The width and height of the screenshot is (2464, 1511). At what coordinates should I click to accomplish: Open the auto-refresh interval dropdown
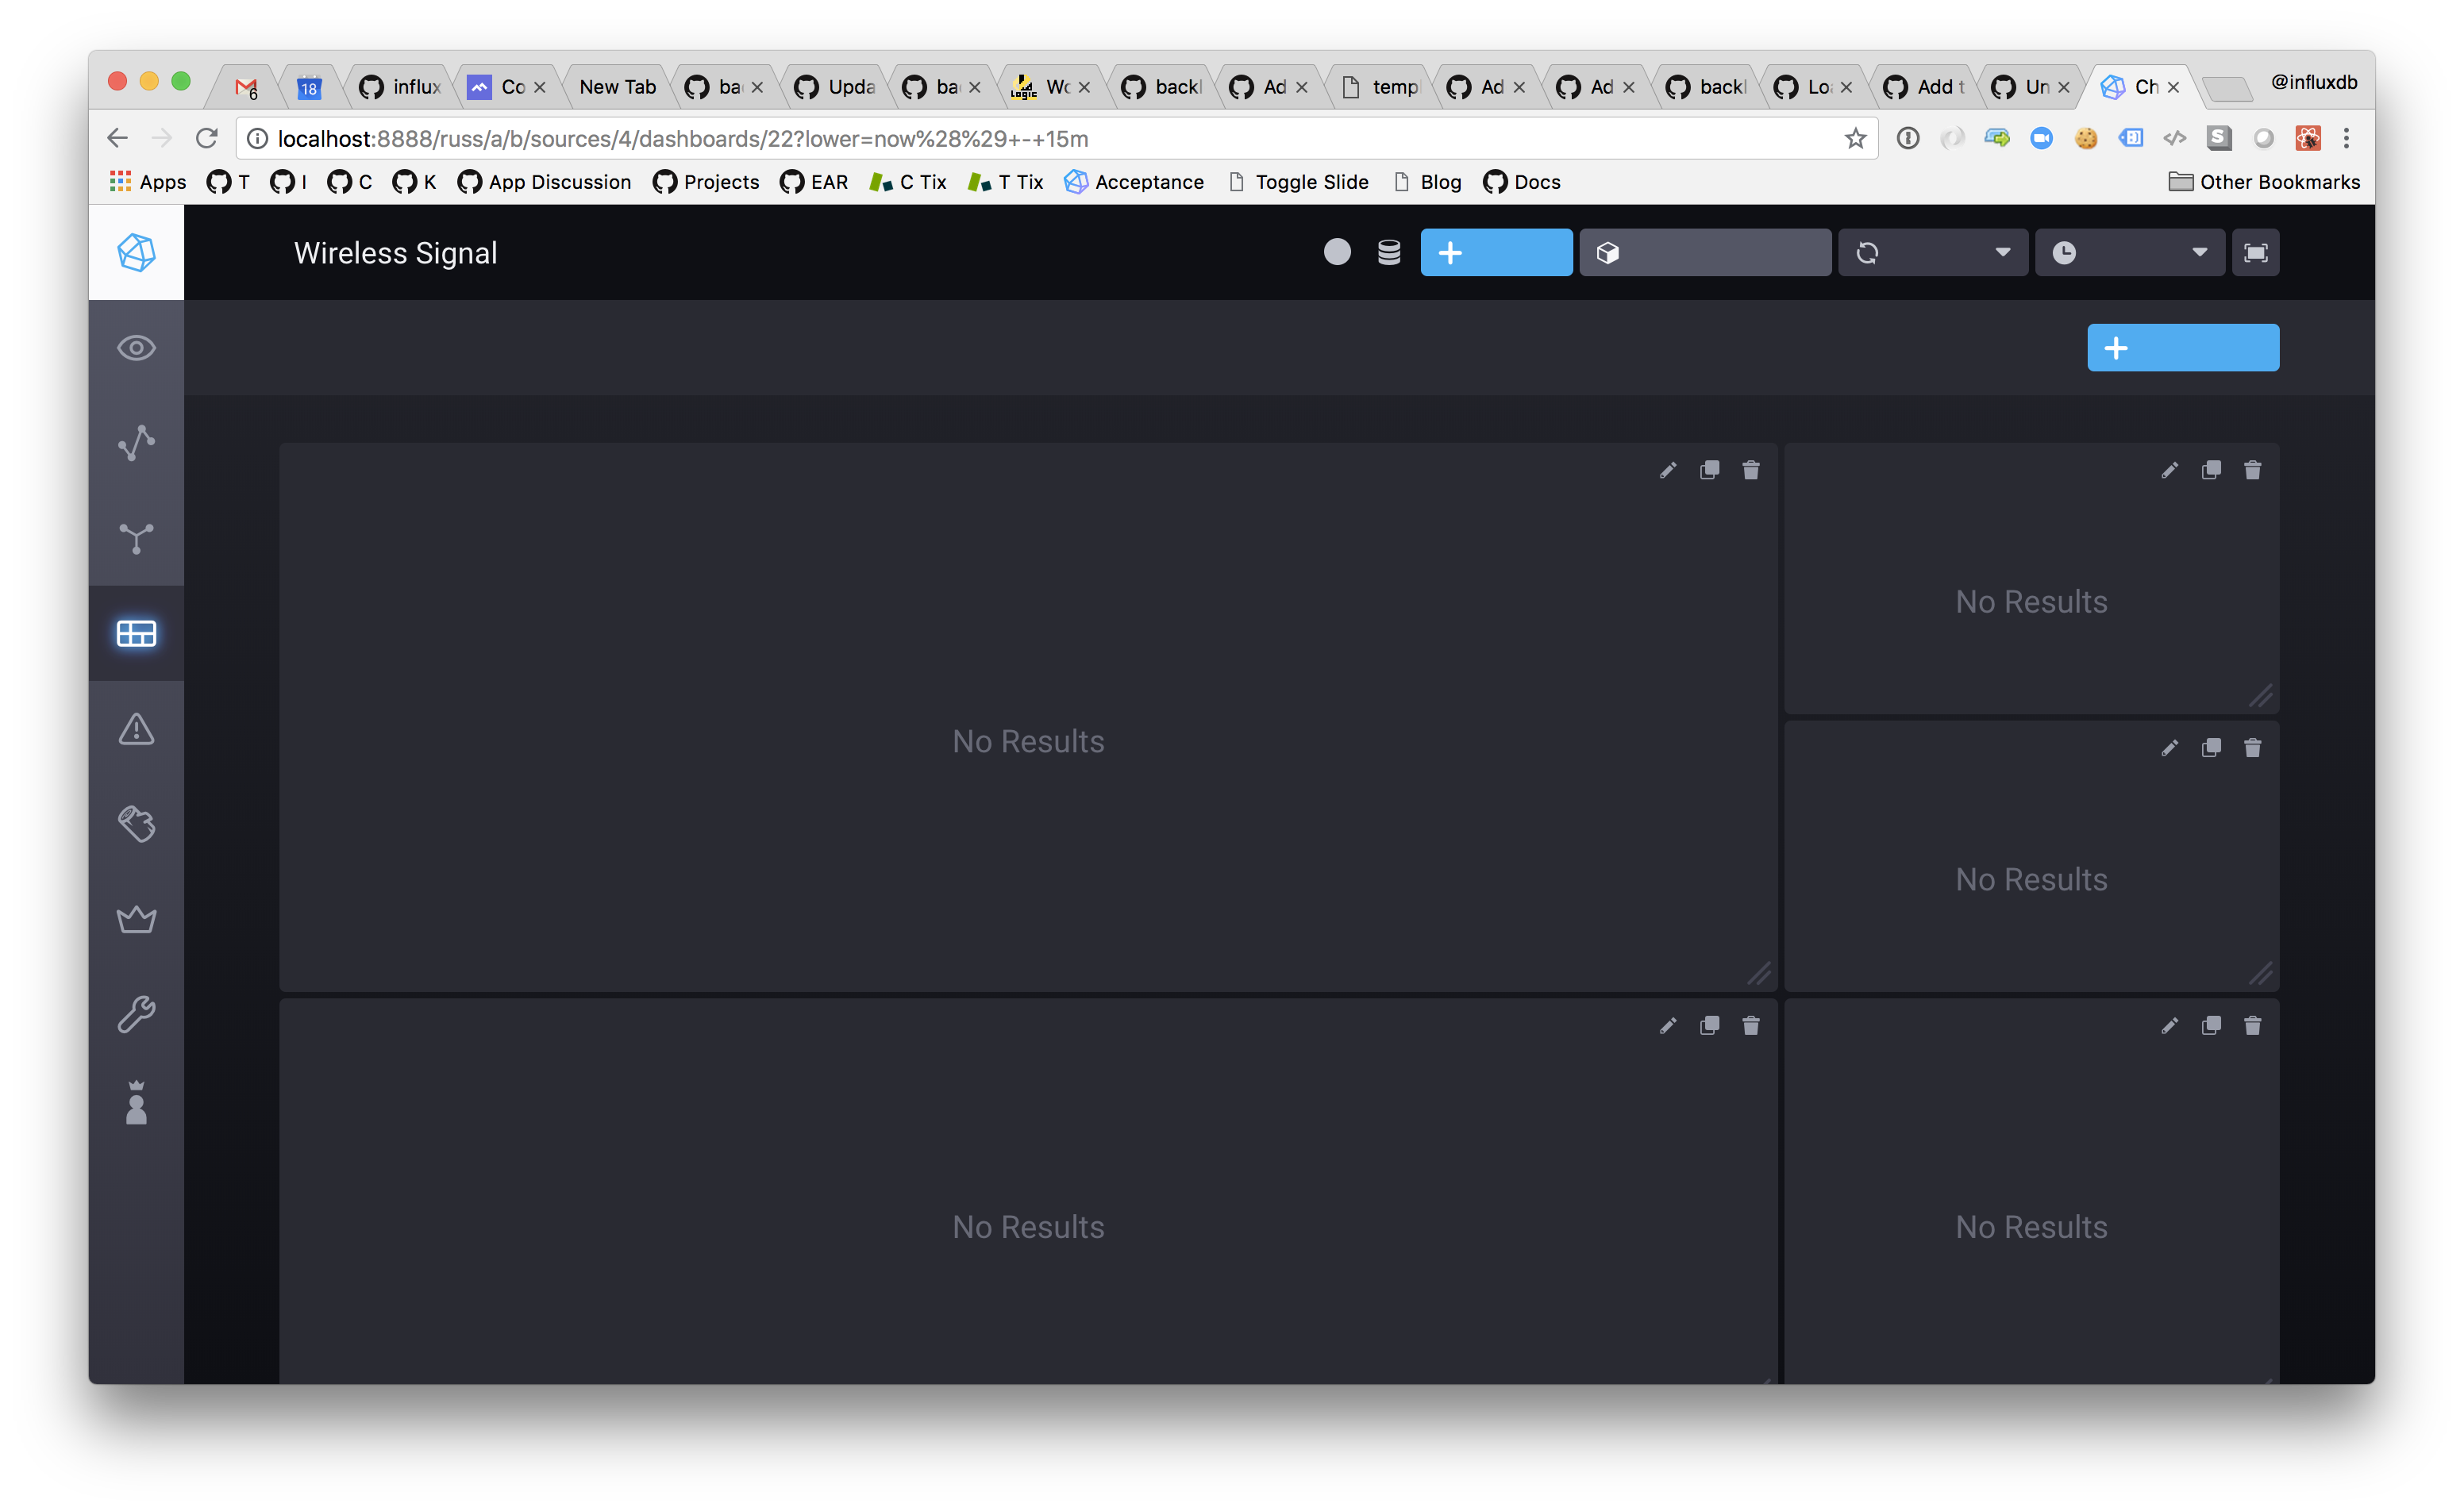(1932, 252)
